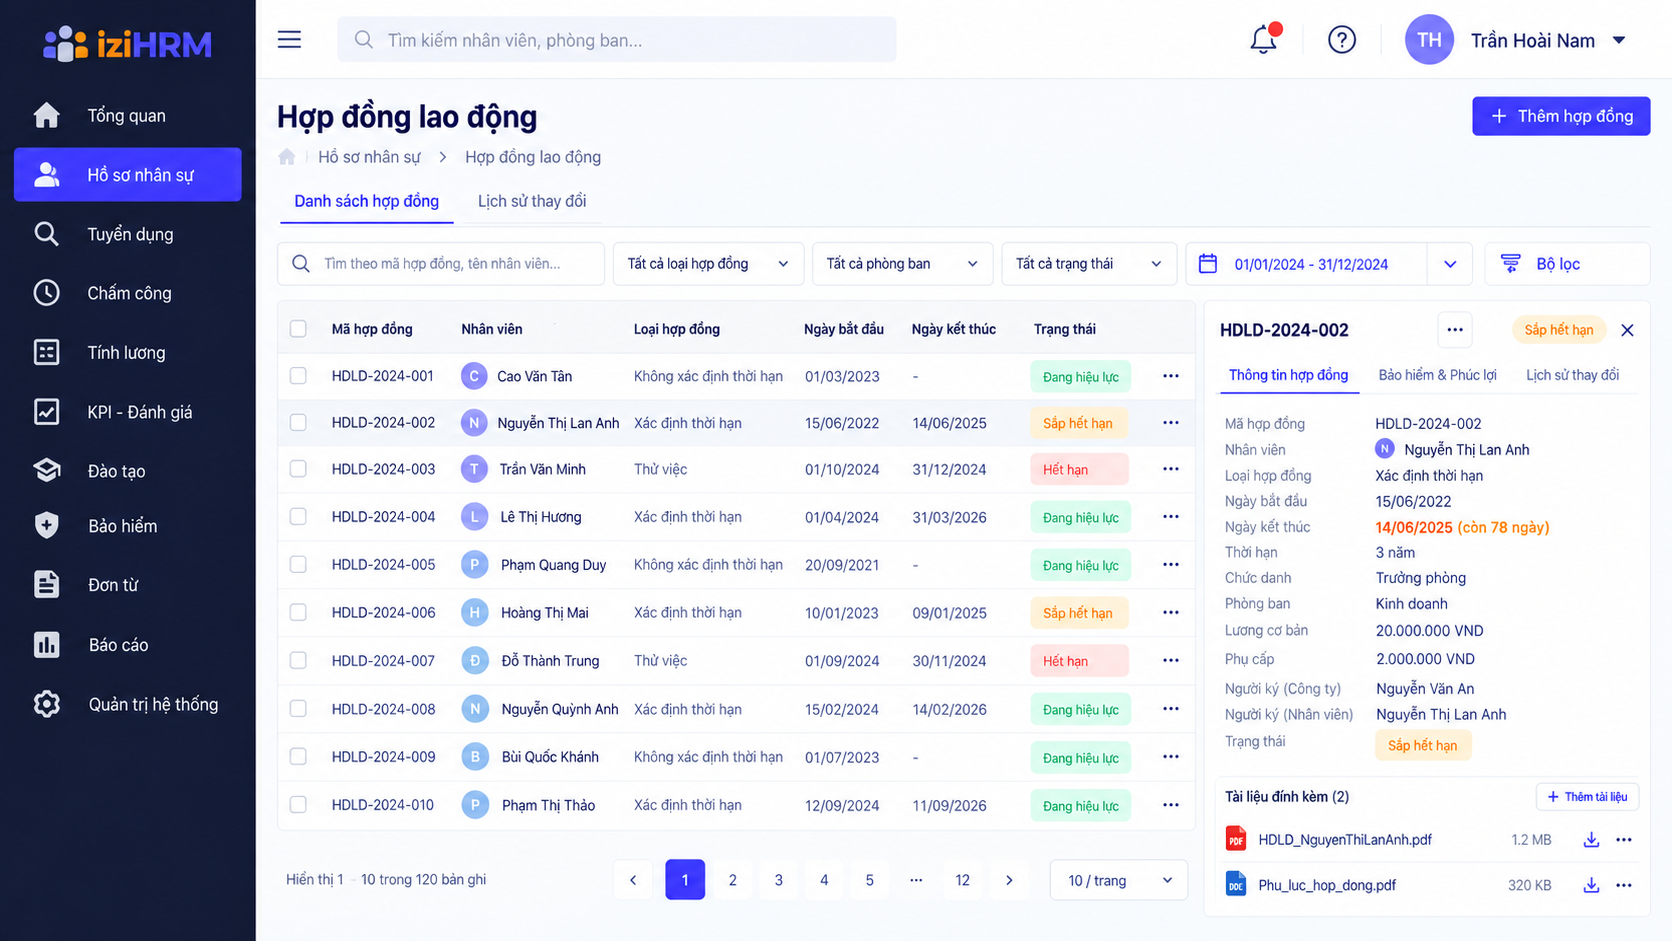This screenshot has height=941, width=1672.
Task: Click Thêm hợp đồng button
Action: [x=1561, y=116]
